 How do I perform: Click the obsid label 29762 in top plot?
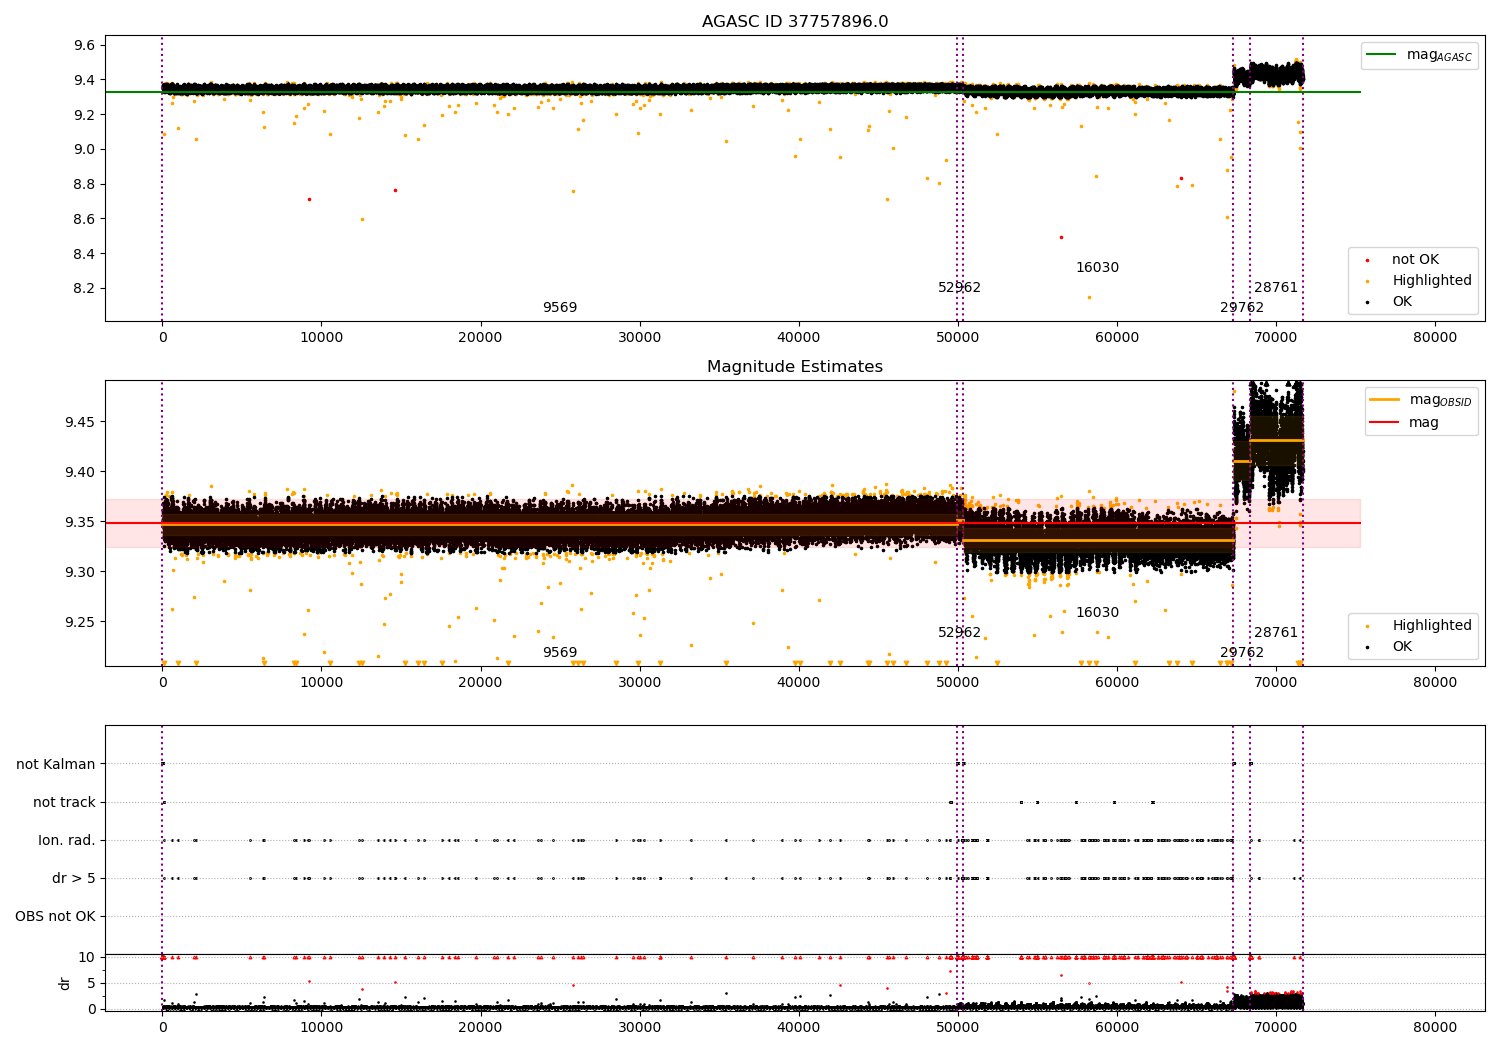pyautogui.click(x=1242, y=308)
